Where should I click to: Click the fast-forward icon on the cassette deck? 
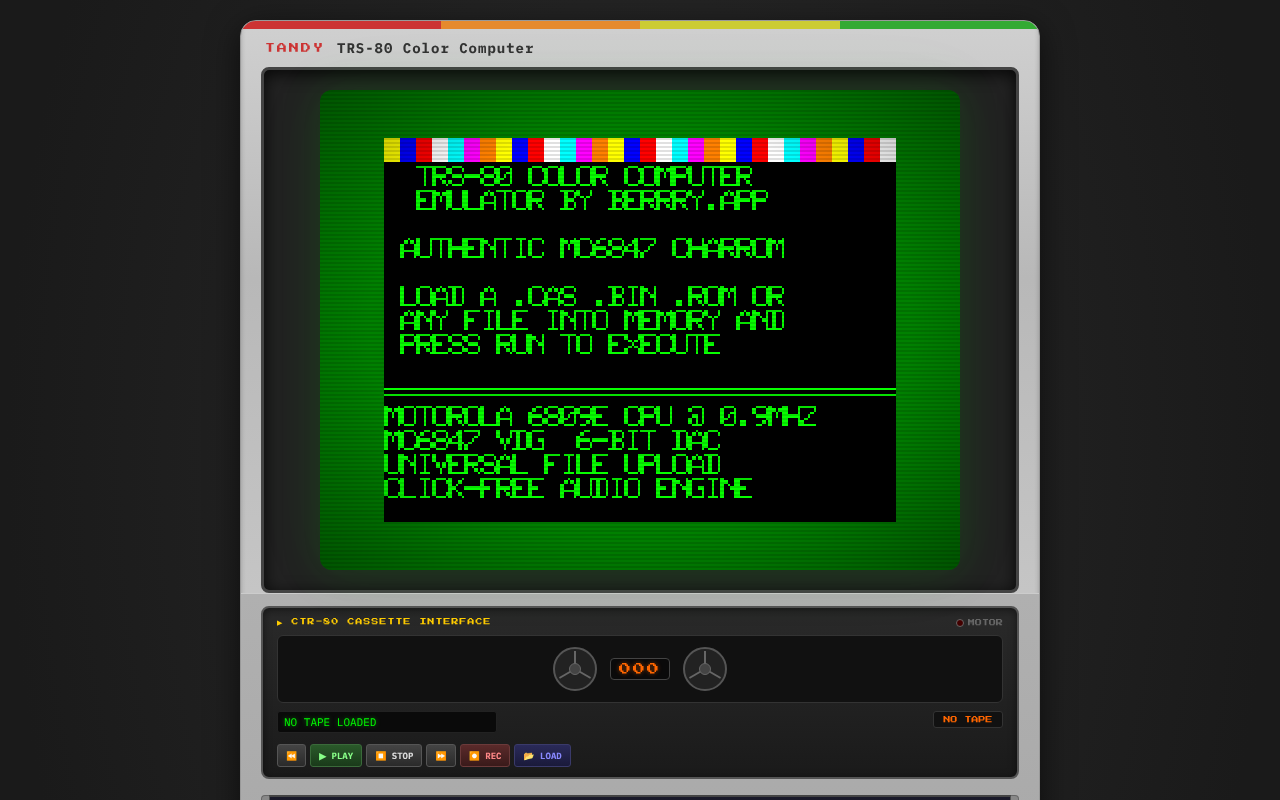point(440,755)
